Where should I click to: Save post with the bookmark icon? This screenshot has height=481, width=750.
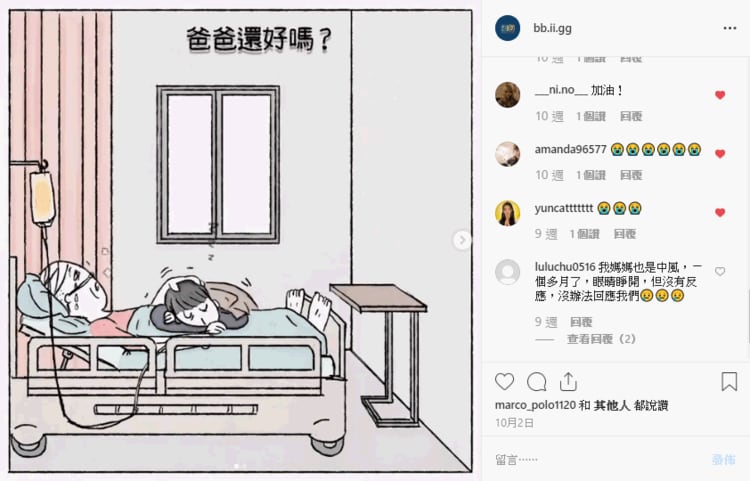(729, 382)
